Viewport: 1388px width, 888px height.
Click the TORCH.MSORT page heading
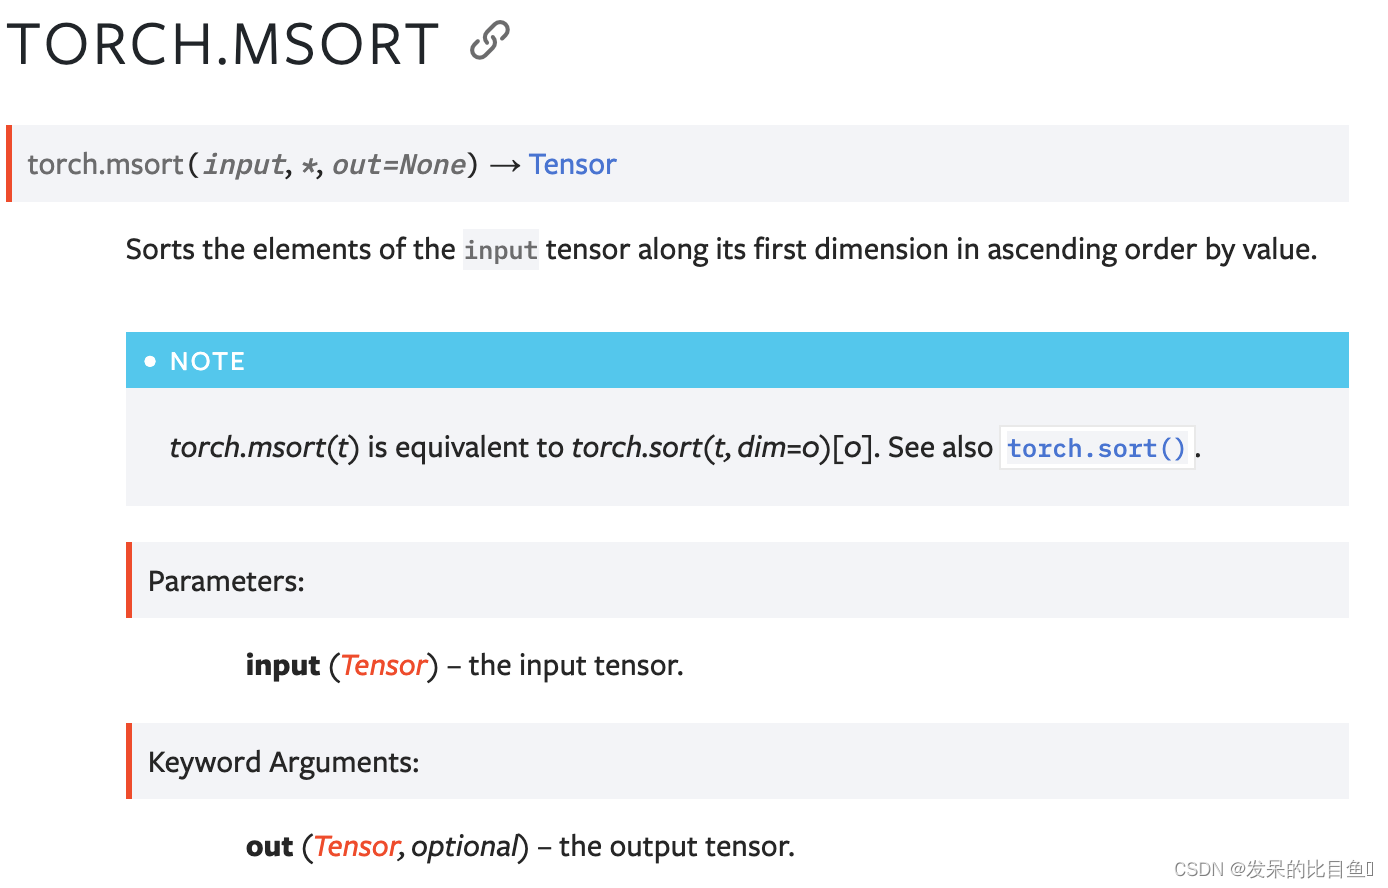(223, 44)
